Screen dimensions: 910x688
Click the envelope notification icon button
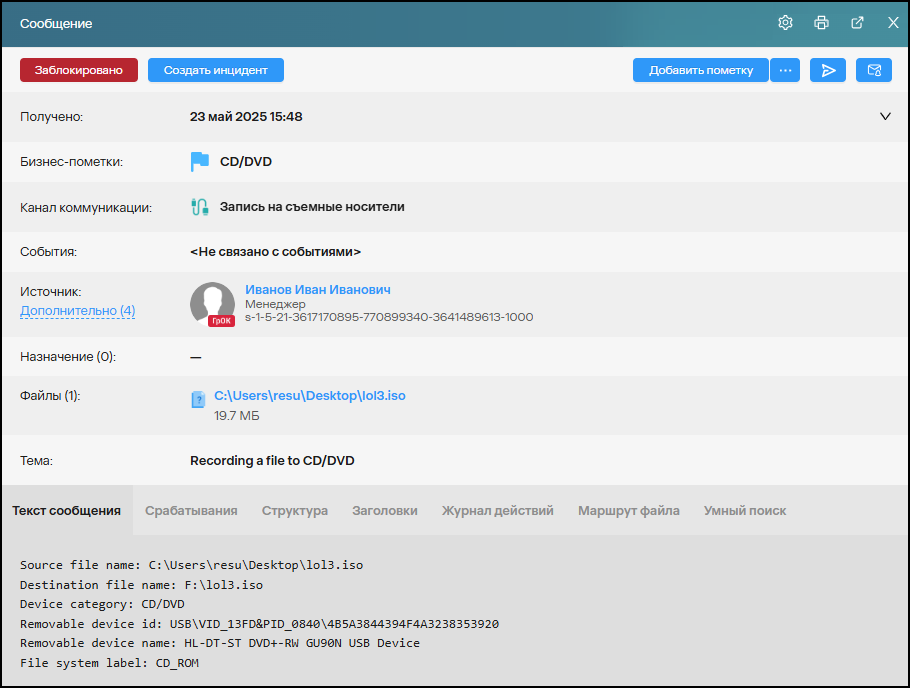coord(874,70)
